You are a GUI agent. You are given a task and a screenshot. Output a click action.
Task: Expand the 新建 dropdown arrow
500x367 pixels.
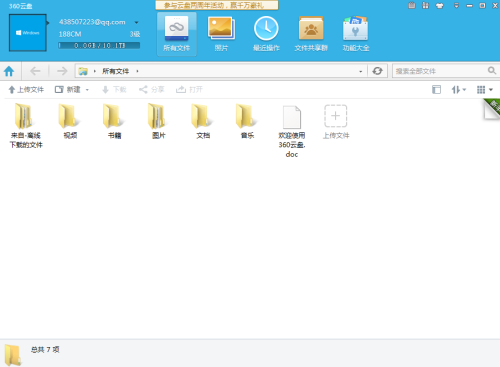(87, 90)
